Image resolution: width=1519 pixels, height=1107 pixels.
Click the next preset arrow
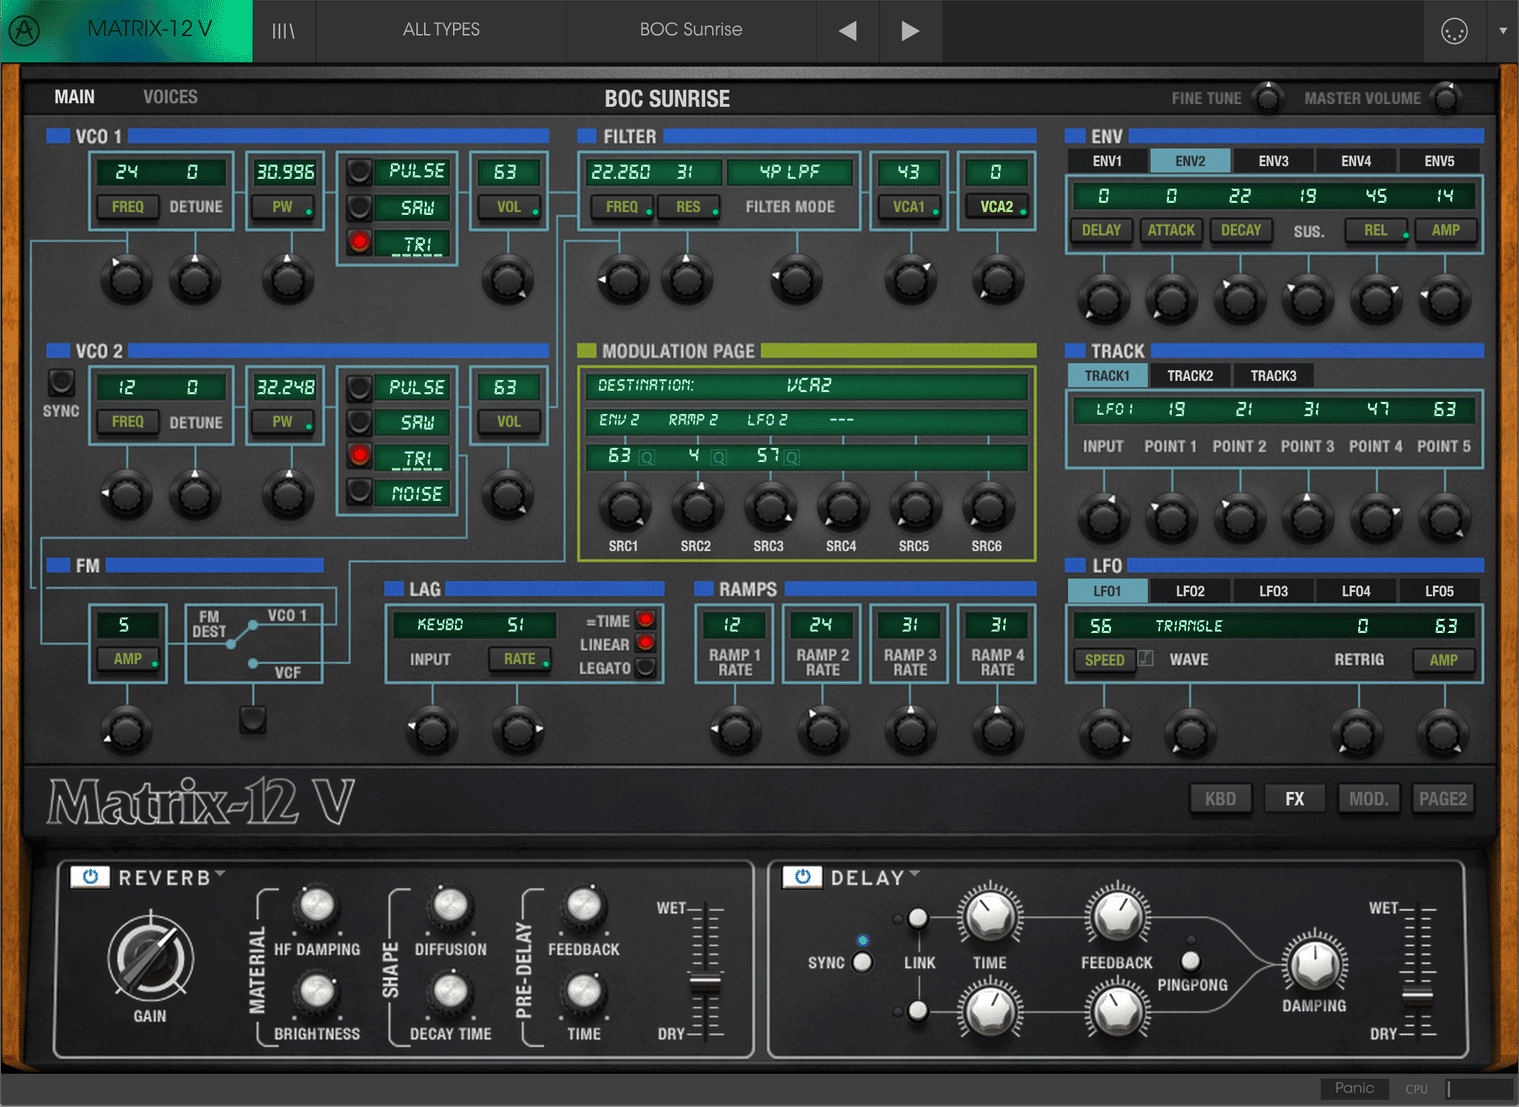(910, 30)
